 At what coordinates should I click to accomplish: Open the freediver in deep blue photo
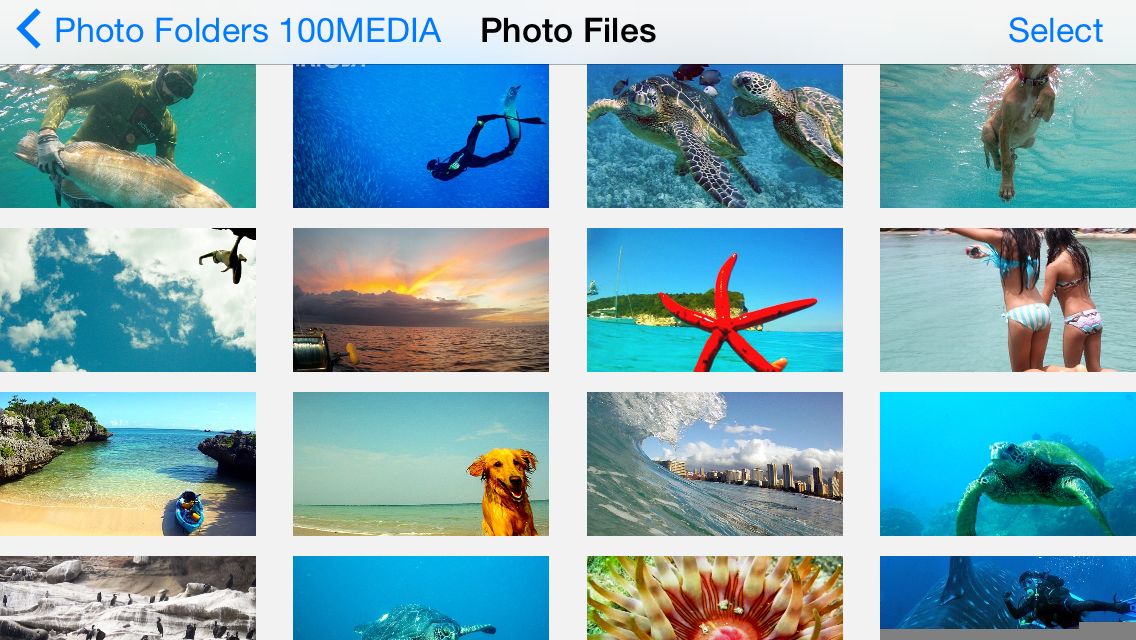tap(421, 136)
